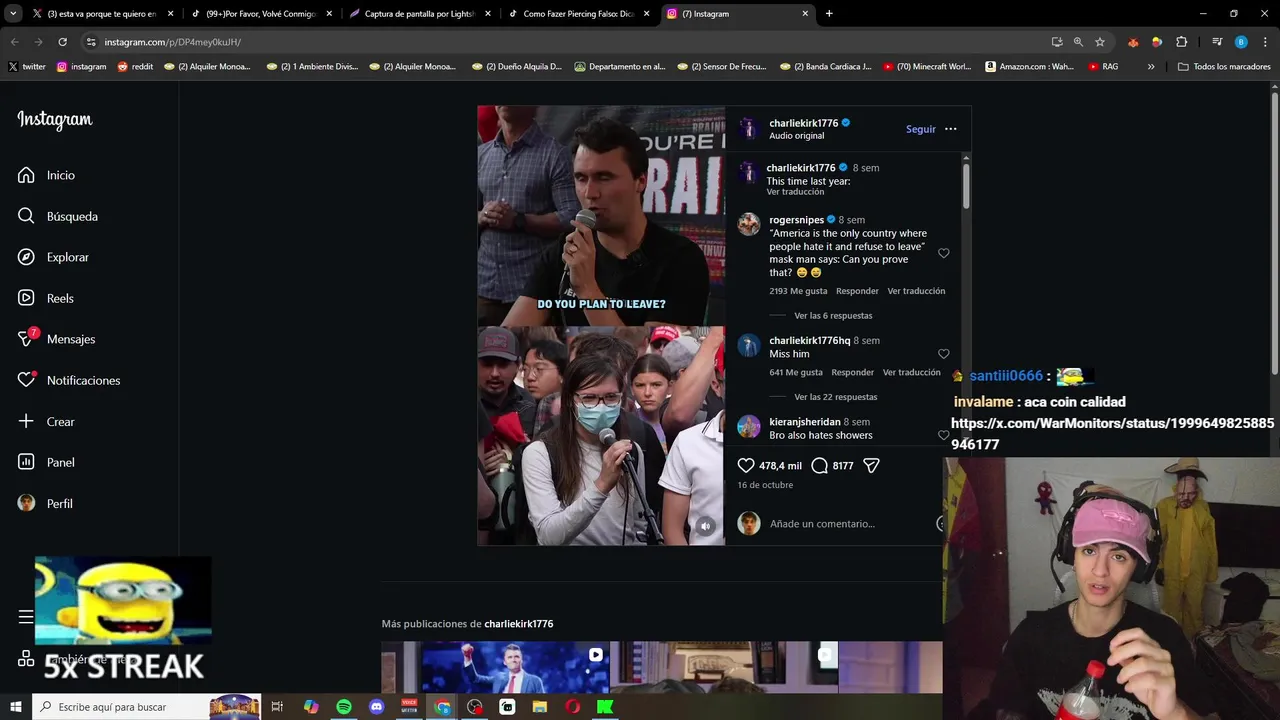This screenshot has width=1280, height=720.
Task: Open Opera from taskbar
Action: (x=572, y=707)
